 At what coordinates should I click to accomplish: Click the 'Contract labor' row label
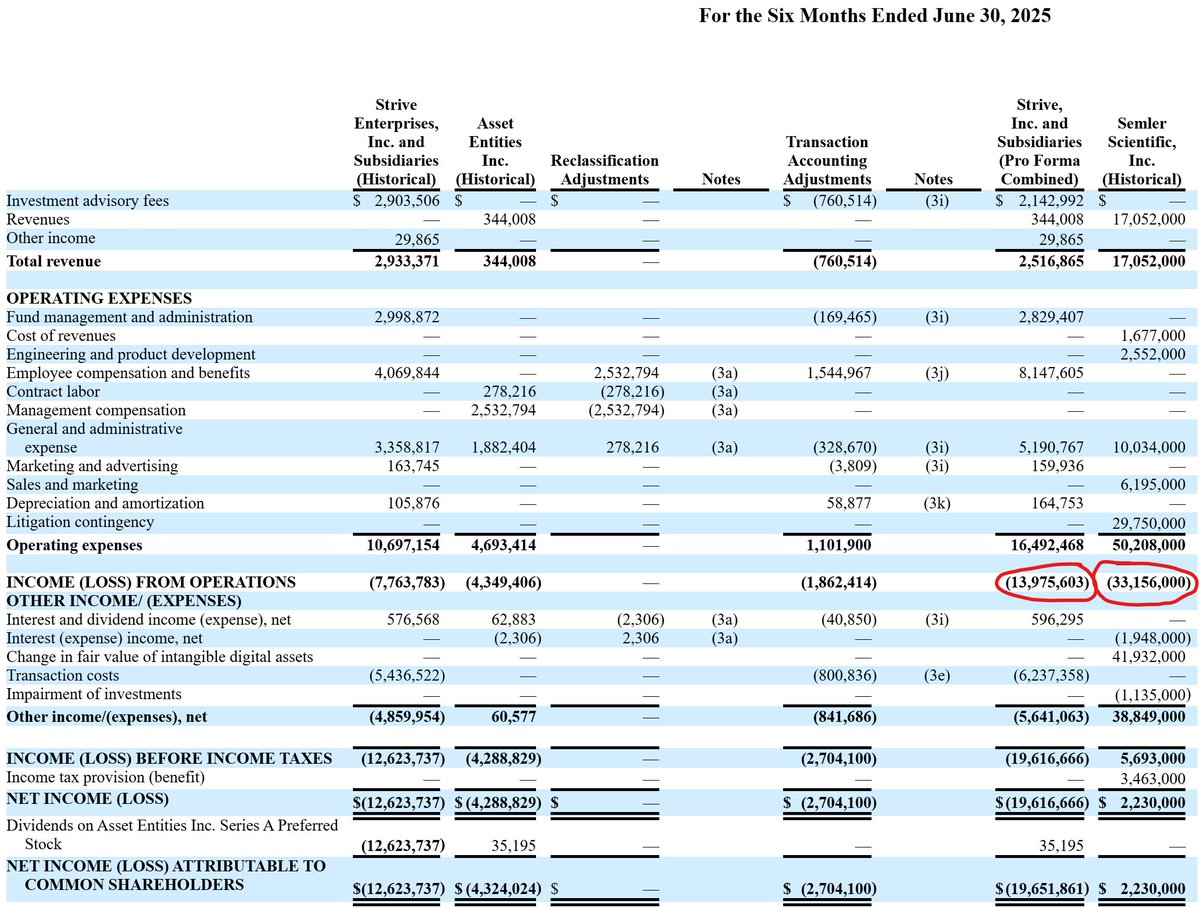(x=53, y=391)
